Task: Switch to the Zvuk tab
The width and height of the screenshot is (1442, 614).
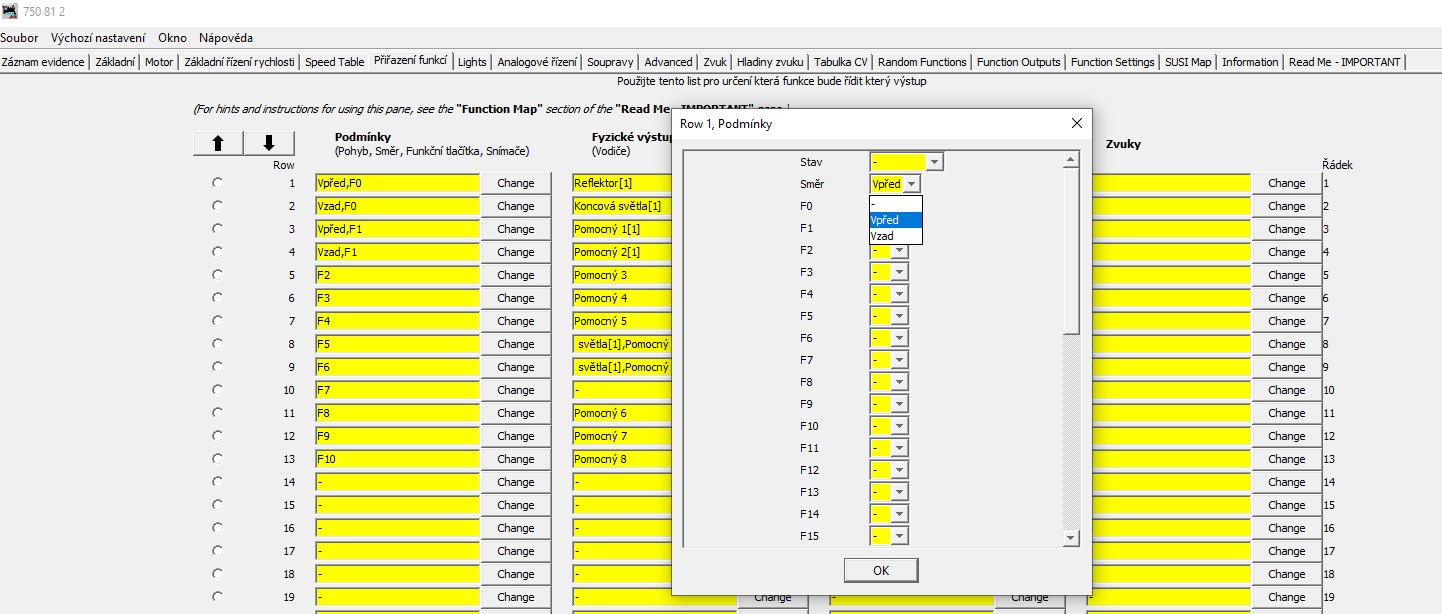Action: point(715,62)
